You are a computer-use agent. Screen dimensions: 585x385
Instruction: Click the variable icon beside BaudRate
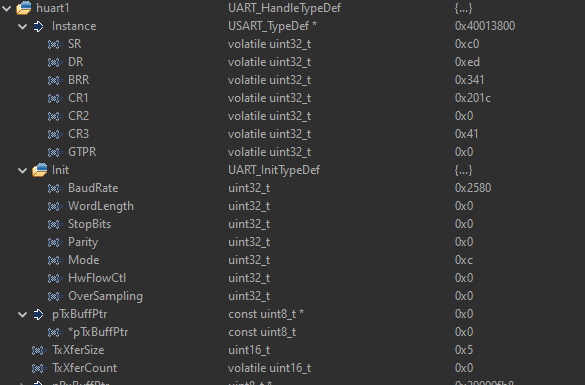pyautogui.click(x=55, y=188)
